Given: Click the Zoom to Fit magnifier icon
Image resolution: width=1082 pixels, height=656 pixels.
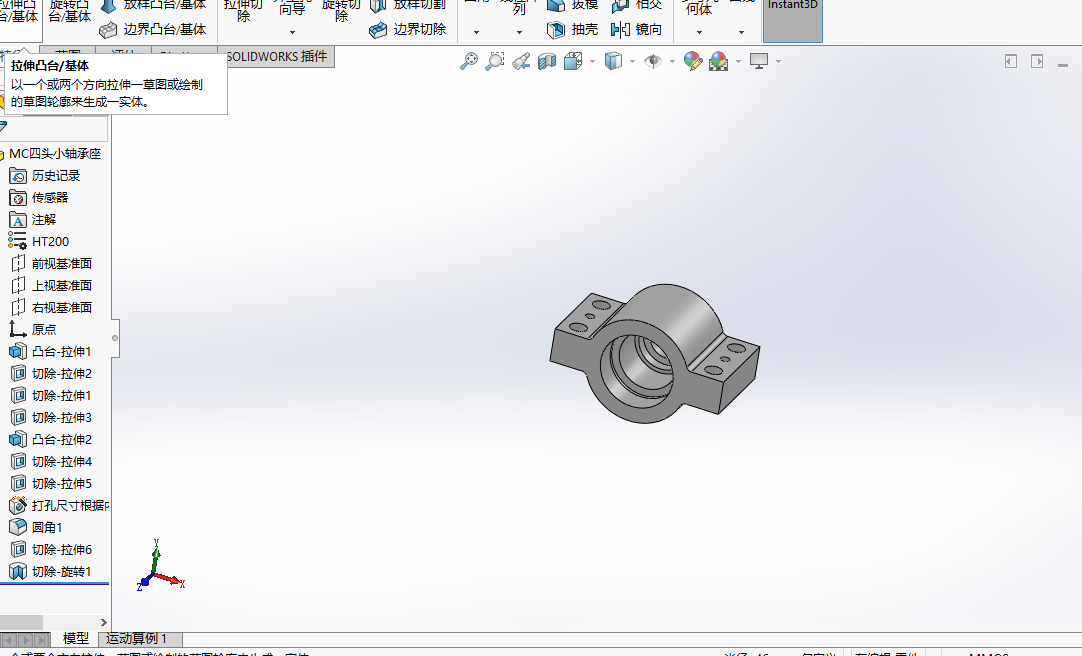Looking at the screenshot, I should pos(468,61).
